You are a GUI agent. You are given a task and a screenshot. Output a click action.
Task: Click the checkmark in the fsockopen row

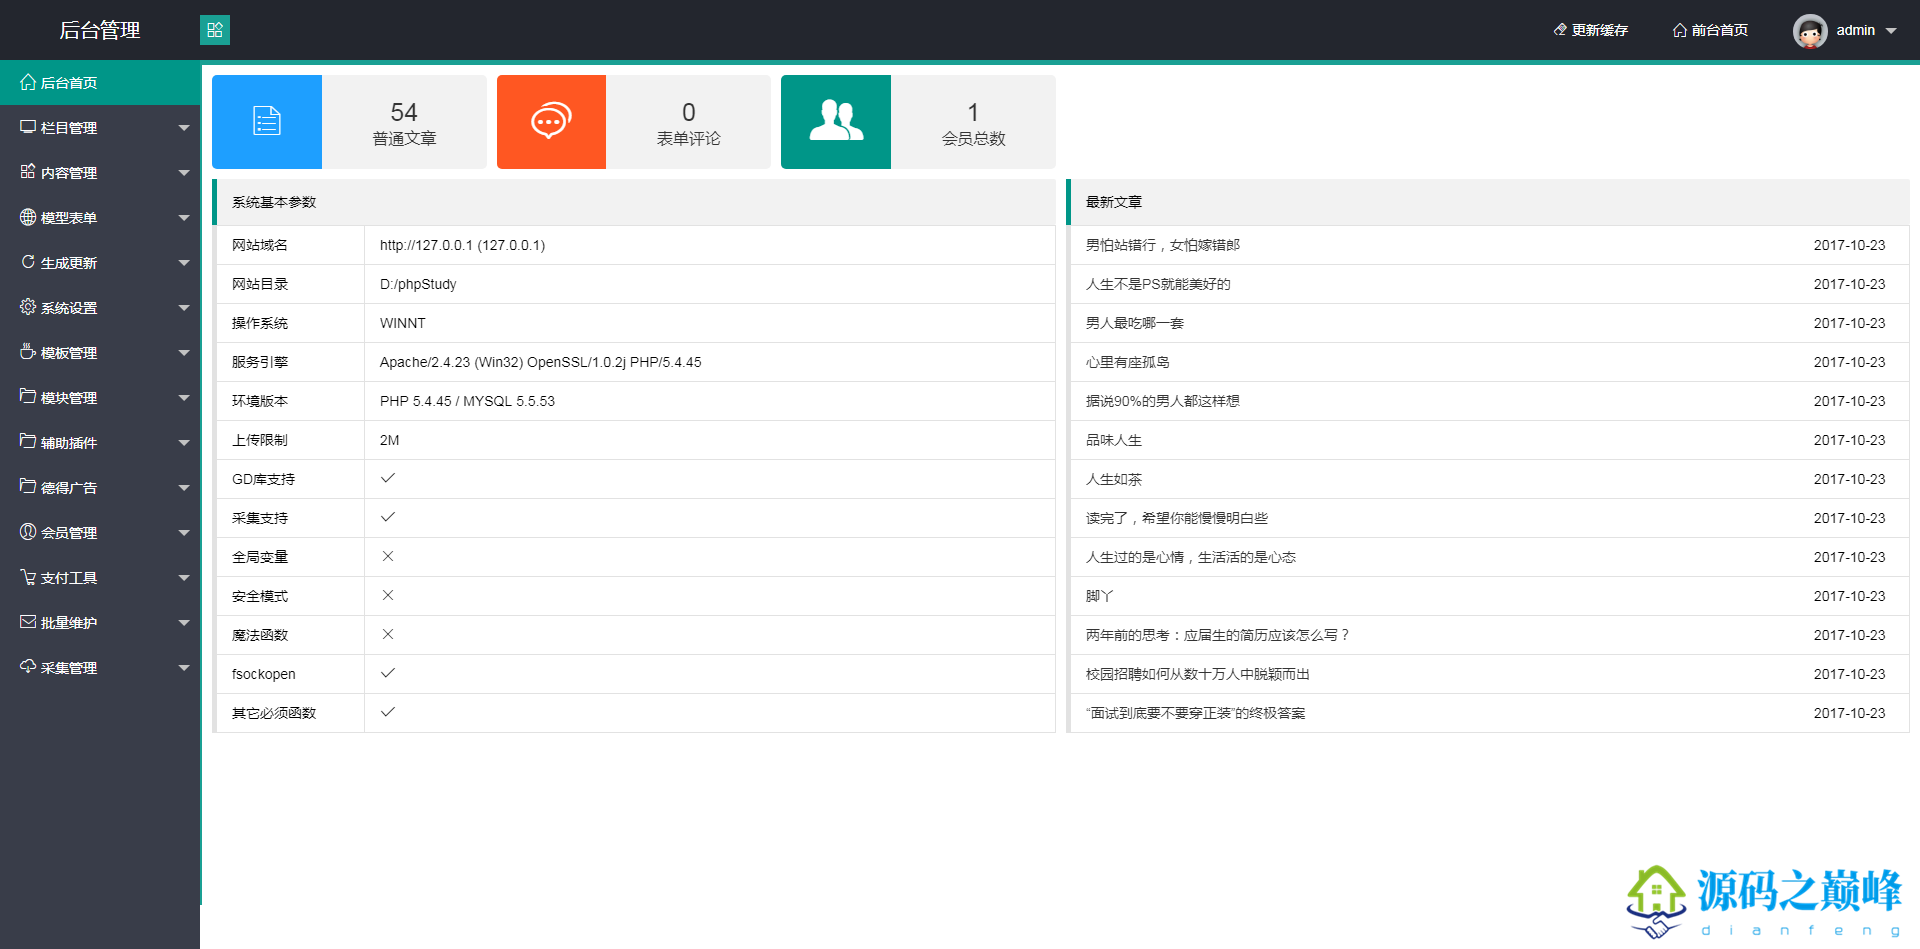(388, 673)
